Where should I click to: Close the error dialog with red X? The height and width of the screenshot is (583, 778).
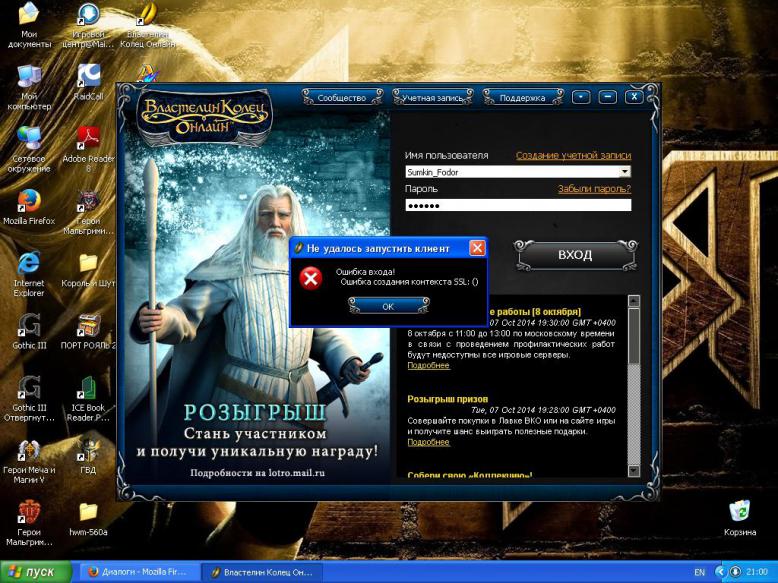[477, 248]
